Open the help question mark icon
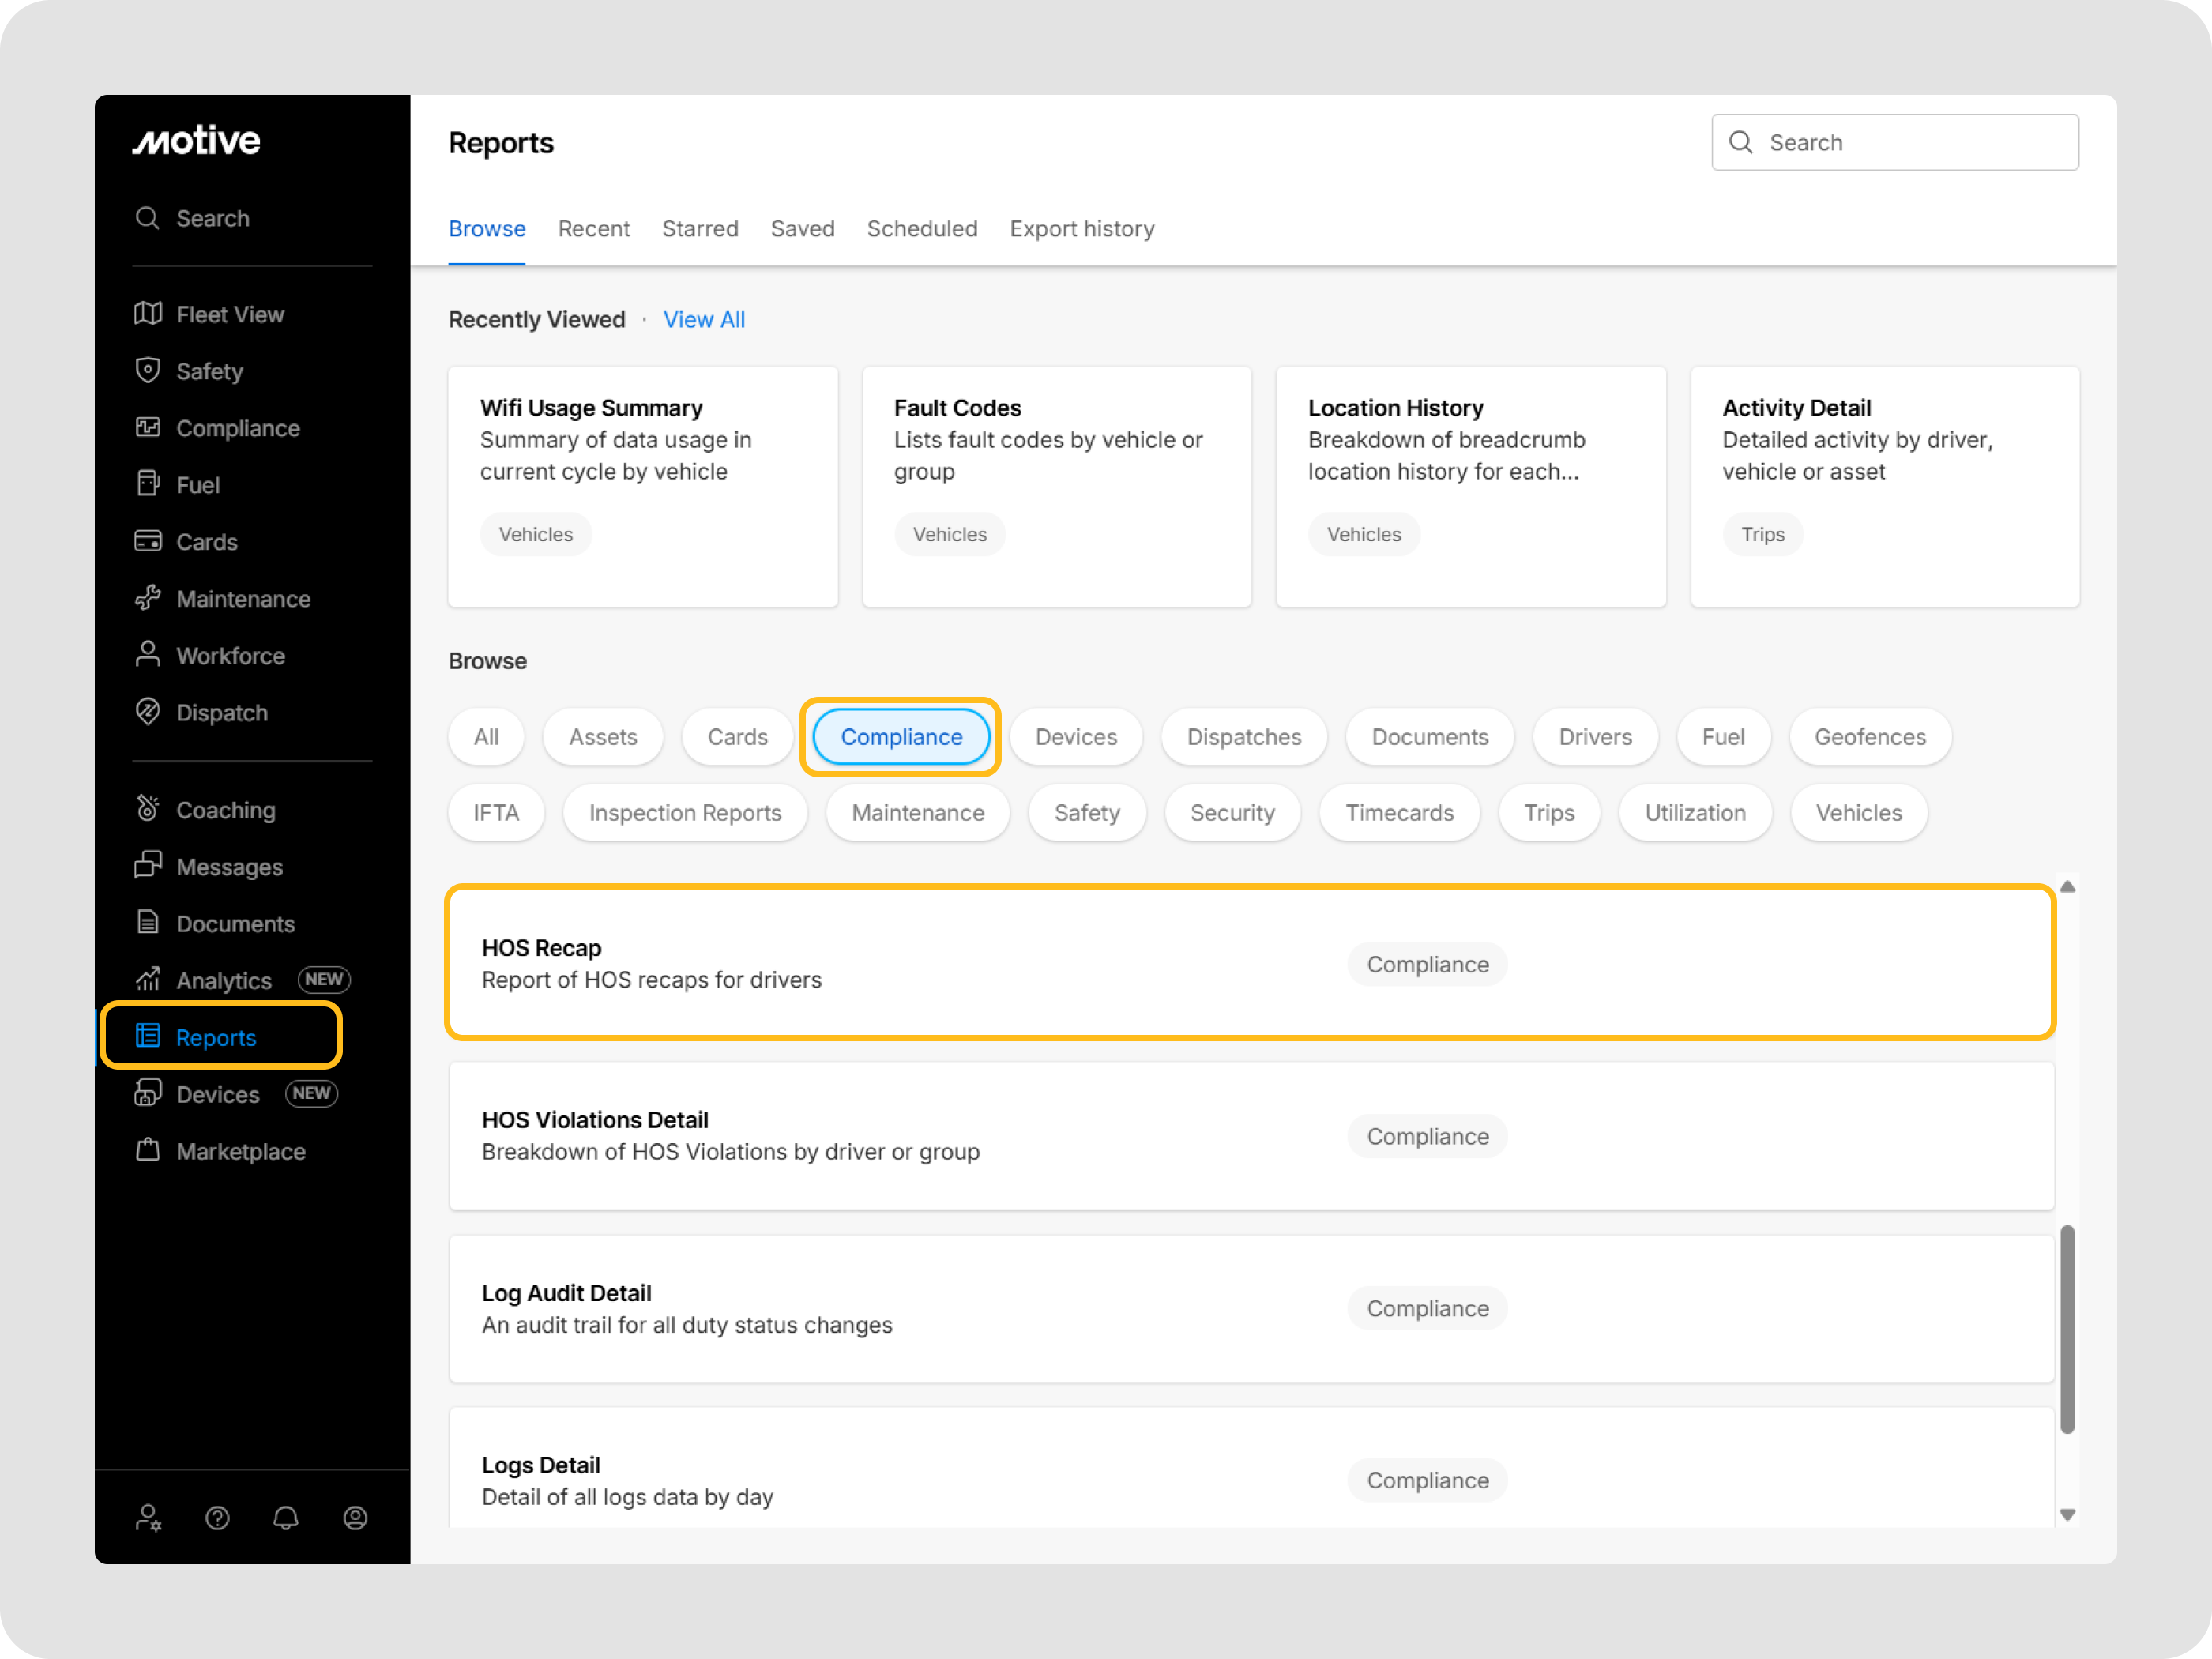2212x1659 pixels. (217, 1518)
